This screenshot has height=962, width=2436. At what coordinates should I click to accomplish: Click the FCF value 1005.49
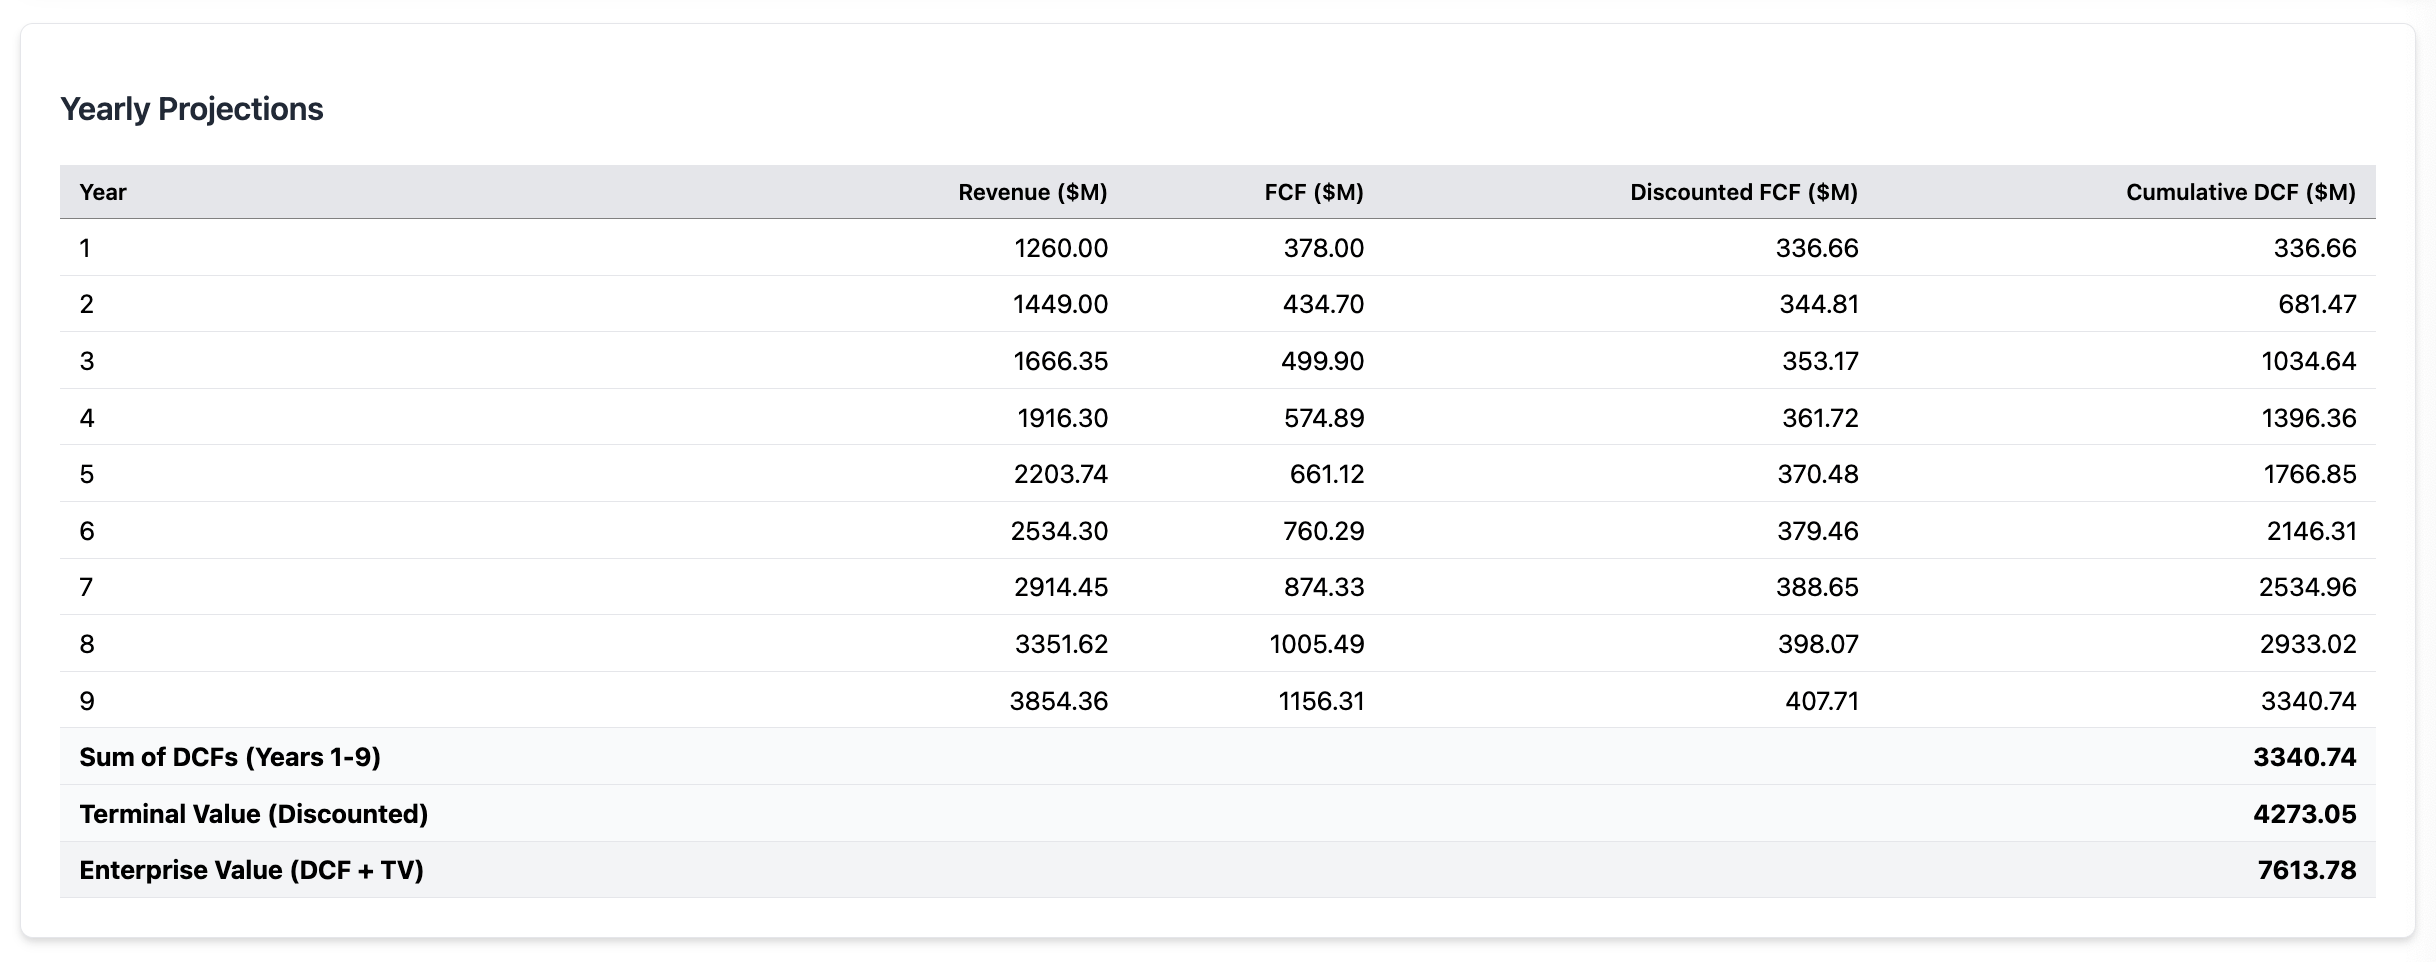[x=1316, y=644]
